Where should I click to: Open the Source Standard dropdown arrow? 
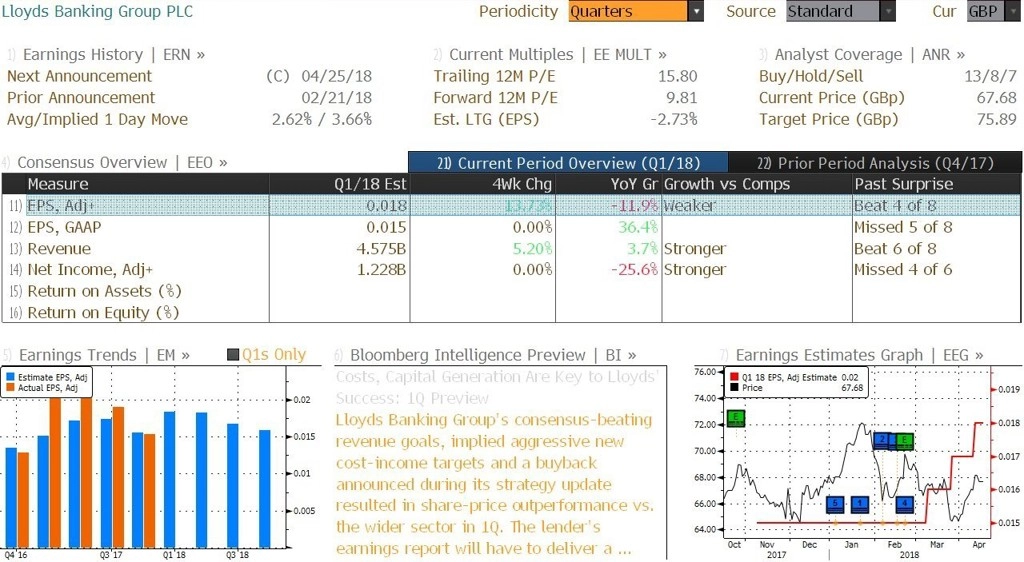888,11
